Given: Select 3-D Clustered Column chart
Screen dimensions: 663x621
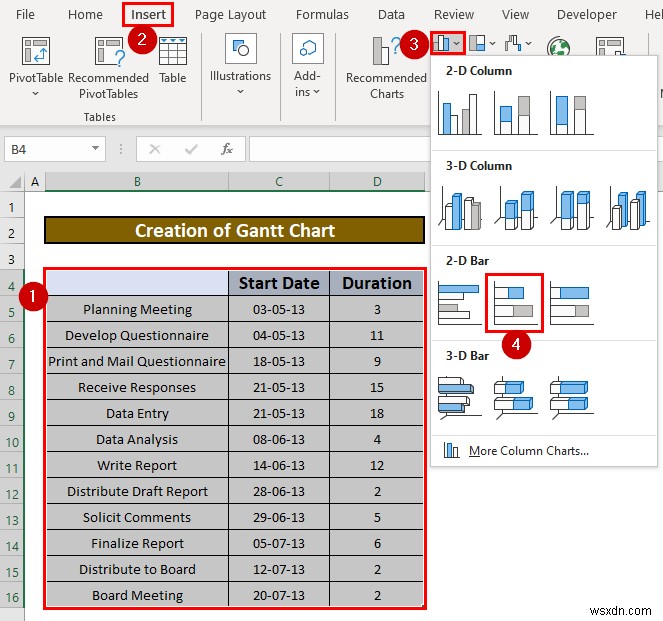Looking at the screenshot, I should click(x=460, y=209).
